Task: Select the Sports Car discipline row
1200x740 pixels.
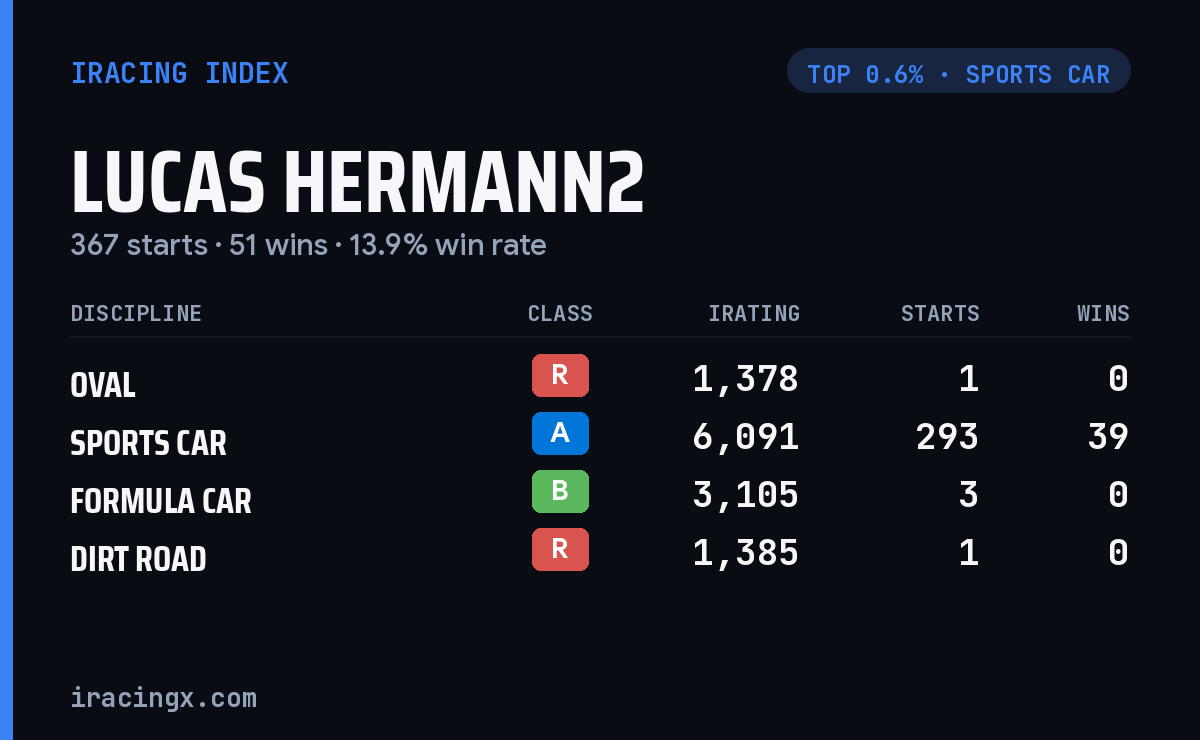Action: pyautogui.click(x=600, y=437)
